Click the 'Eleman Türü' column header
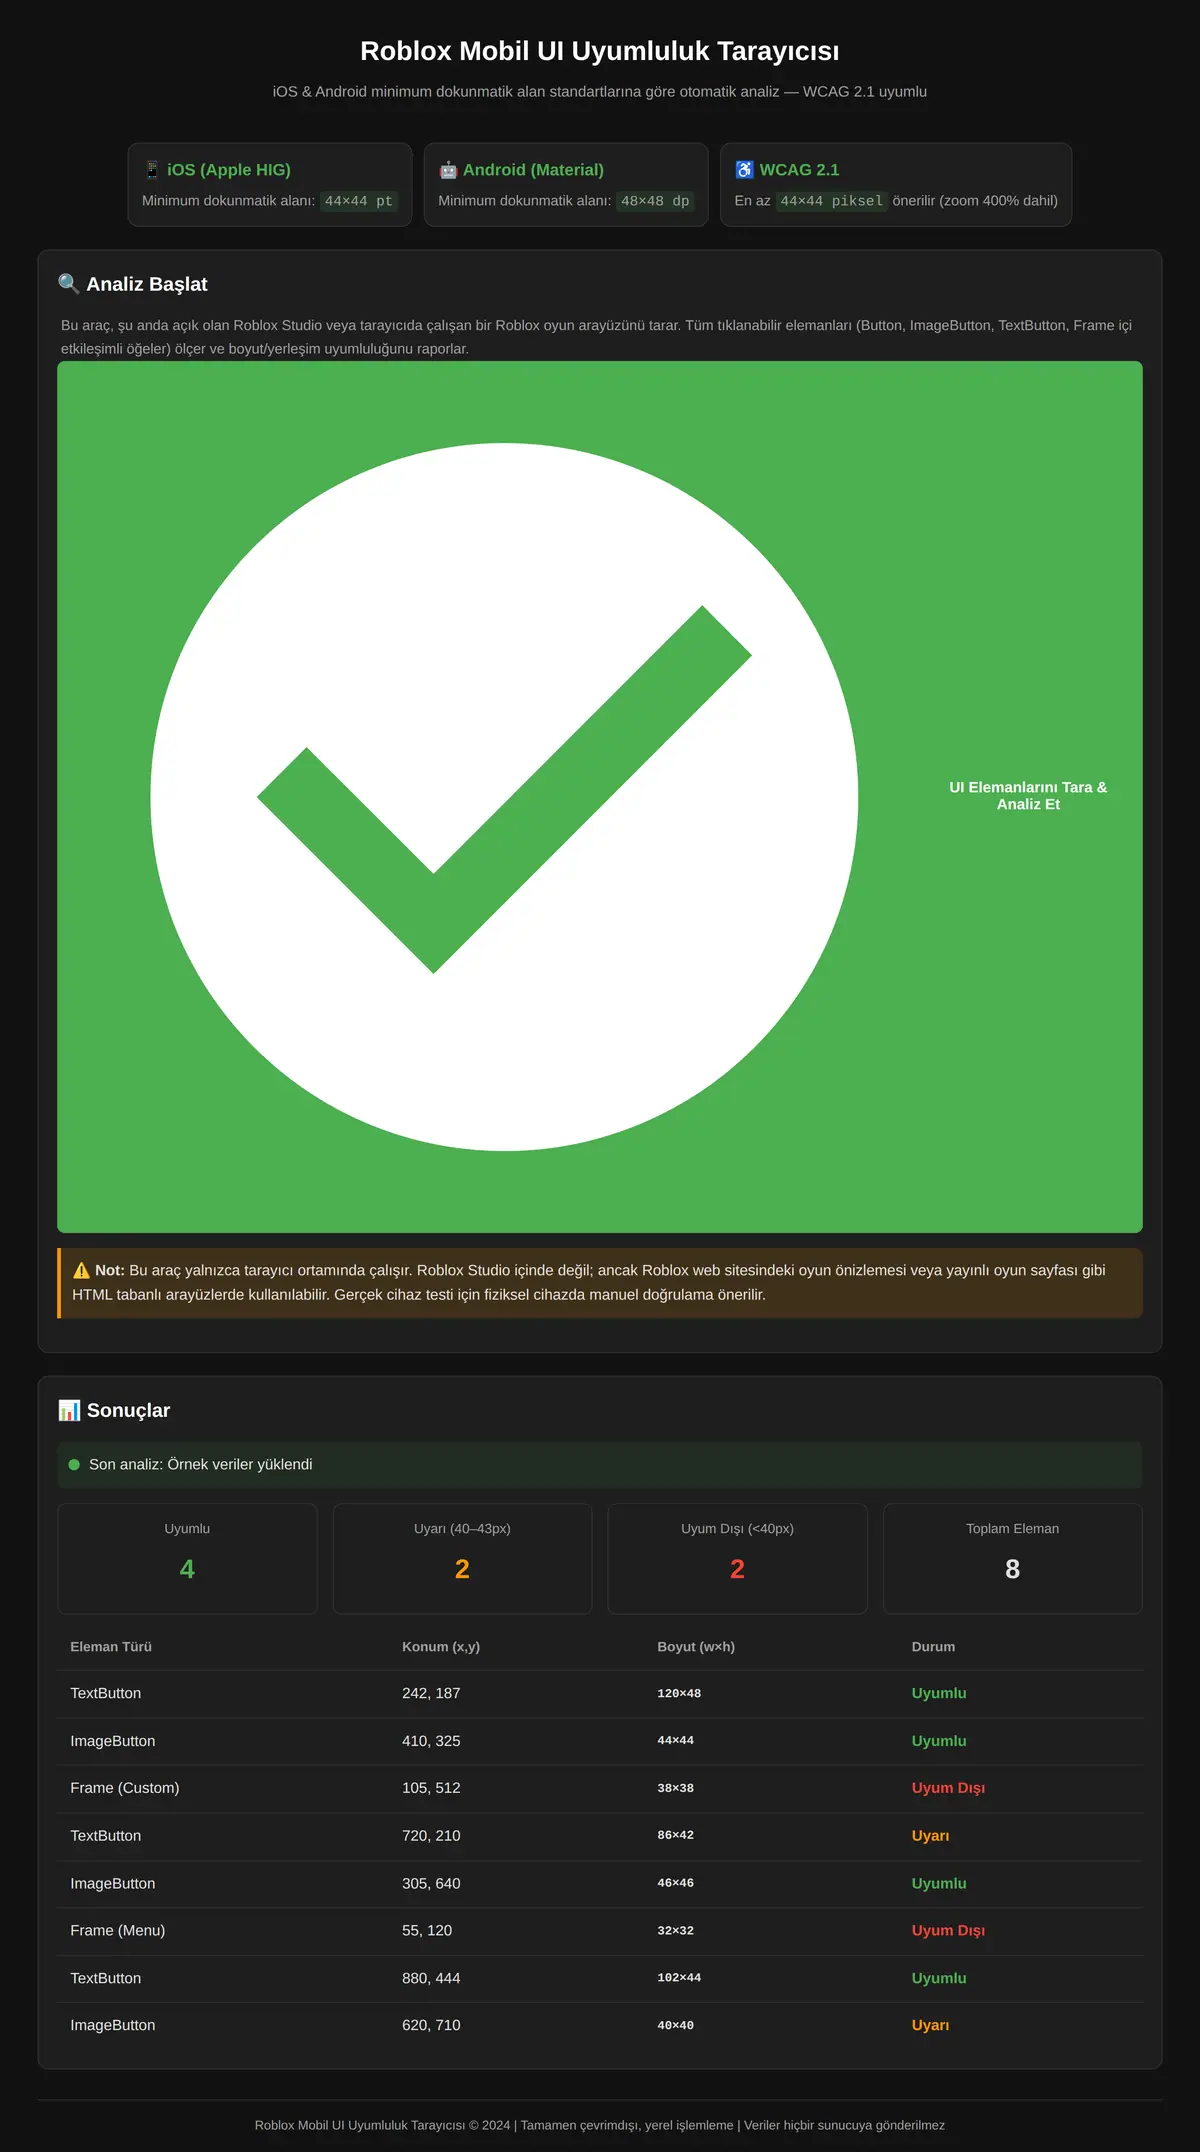 coord(111,1646)
